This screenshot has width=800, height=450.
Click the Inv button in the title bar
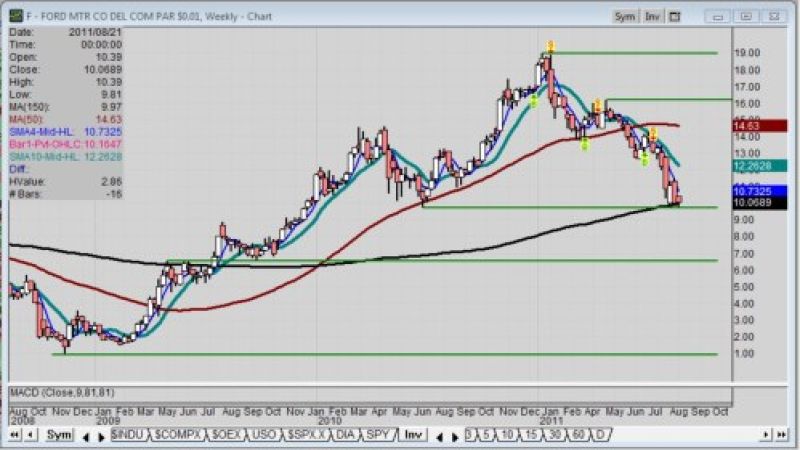pyautogui.click(x=653, y=17)
